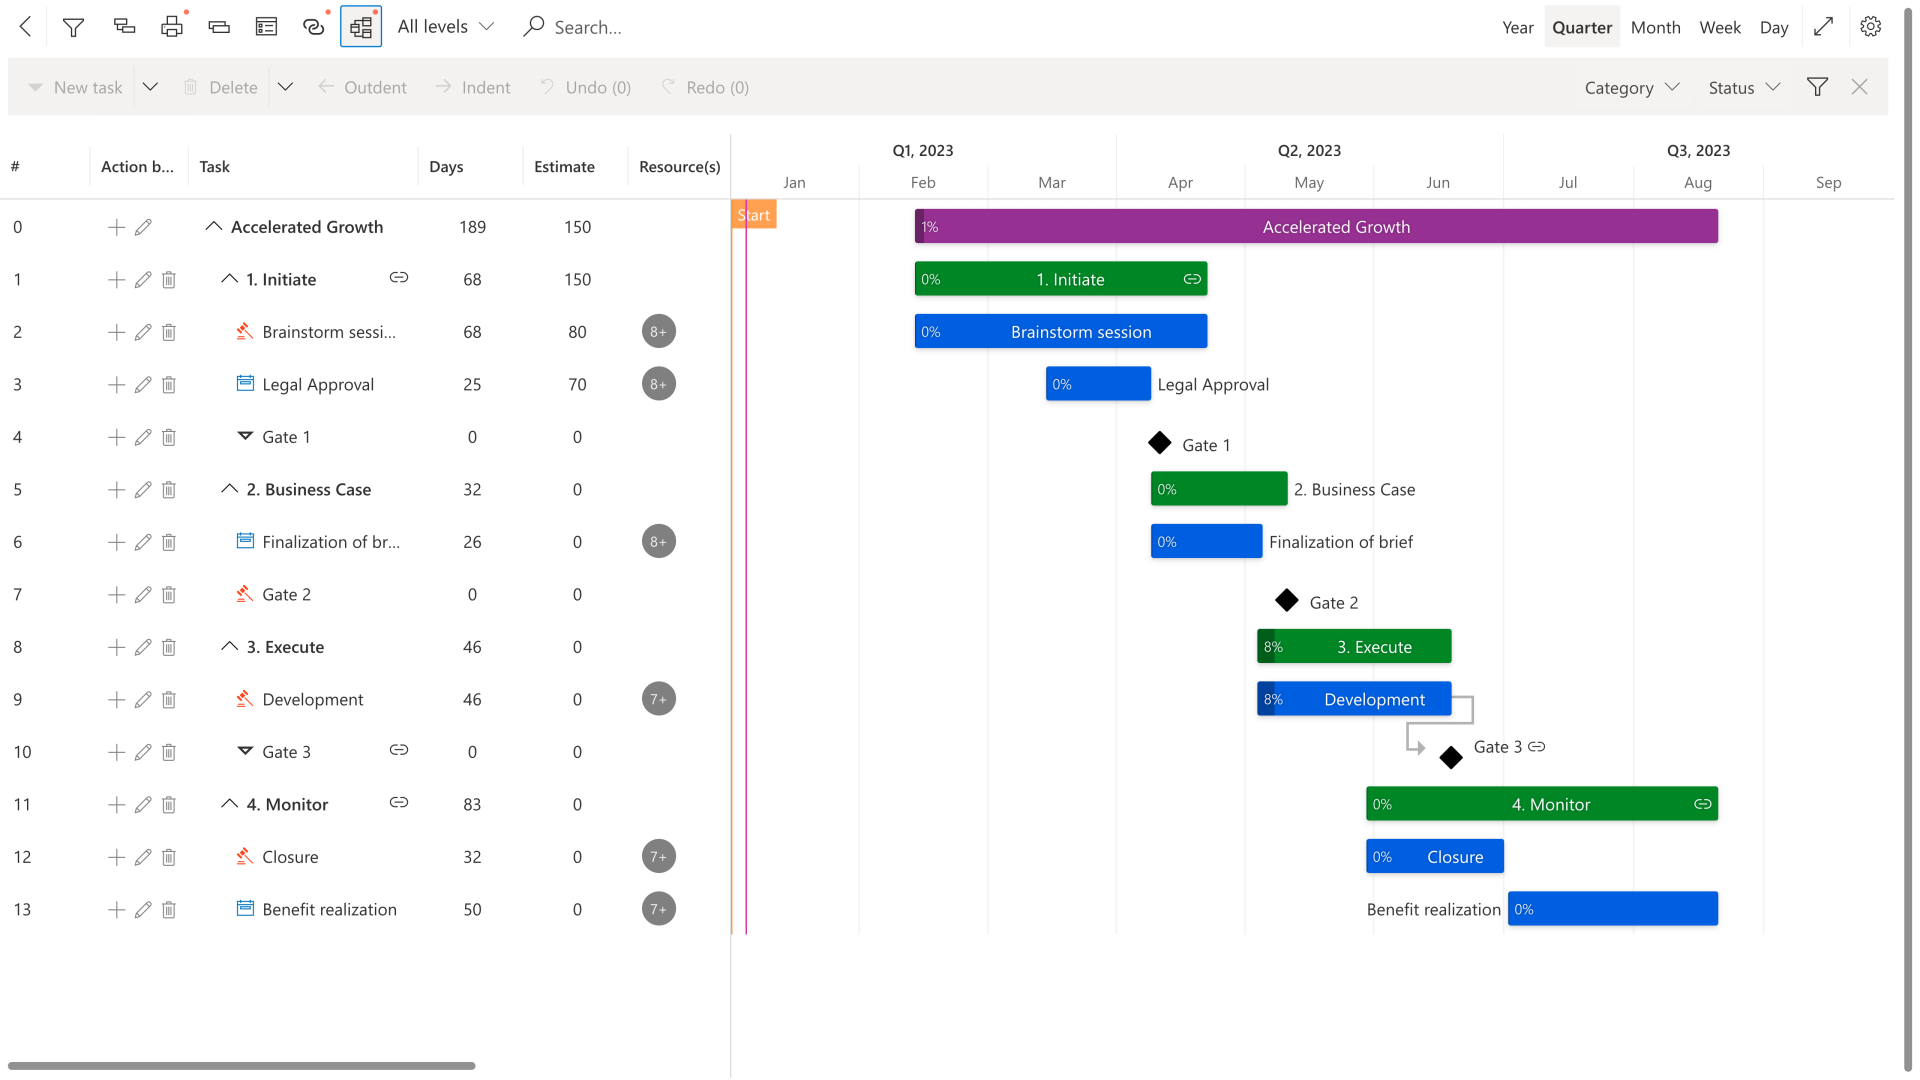Click the dependency links toolbar icon
The height and width of the screenshot is (1080, 1920).
coord(314,27)
